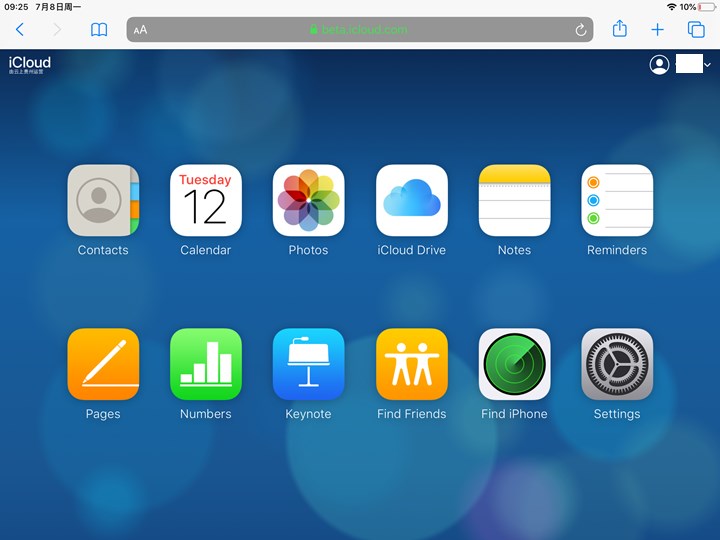Tap the Wi-Fi status icon
This screenshot has width=720, height=540.
tap(672, 7)
